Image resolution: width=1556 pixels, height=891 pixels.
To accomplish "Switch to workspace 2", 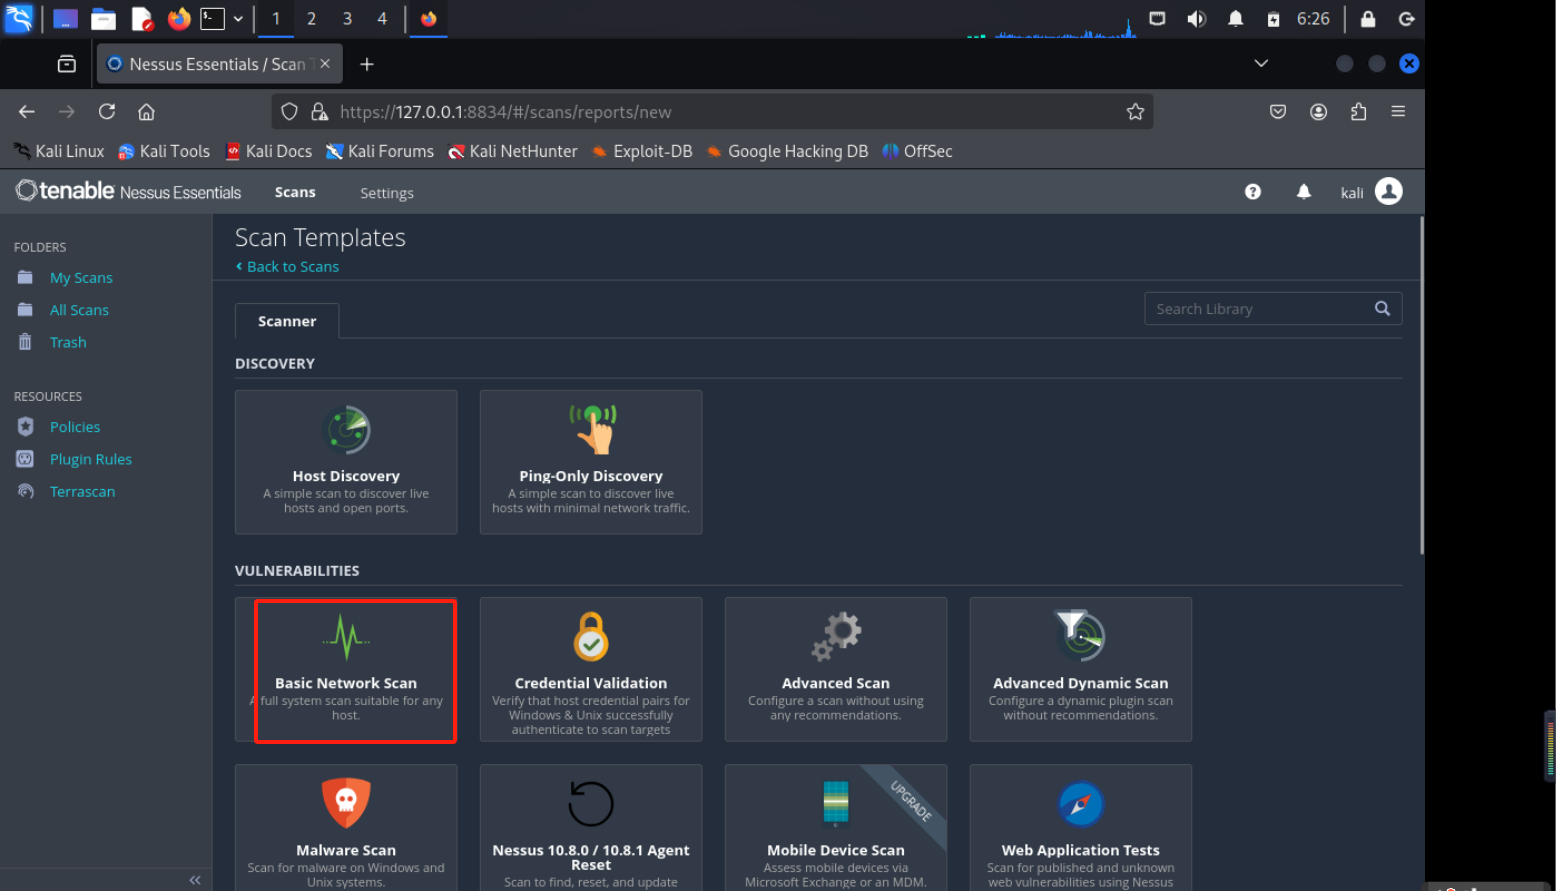I will pyautogui.click(x=311, y=19).
